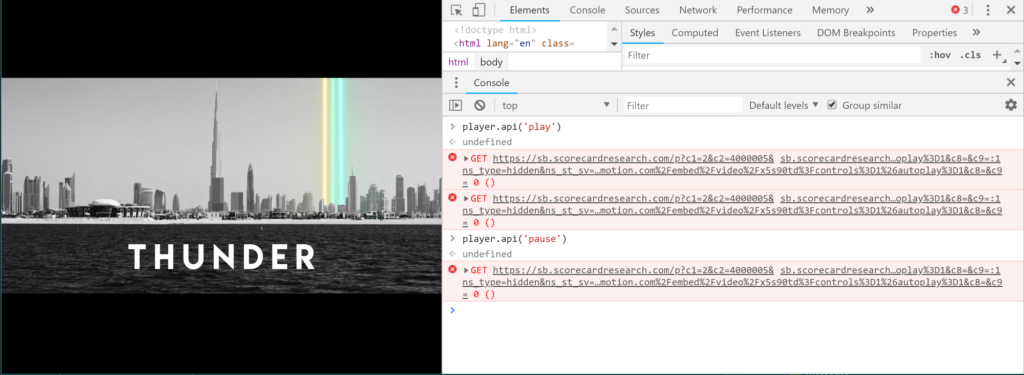Expand the second GET error entry
The image size is (1024, 375).
(467, 198)
